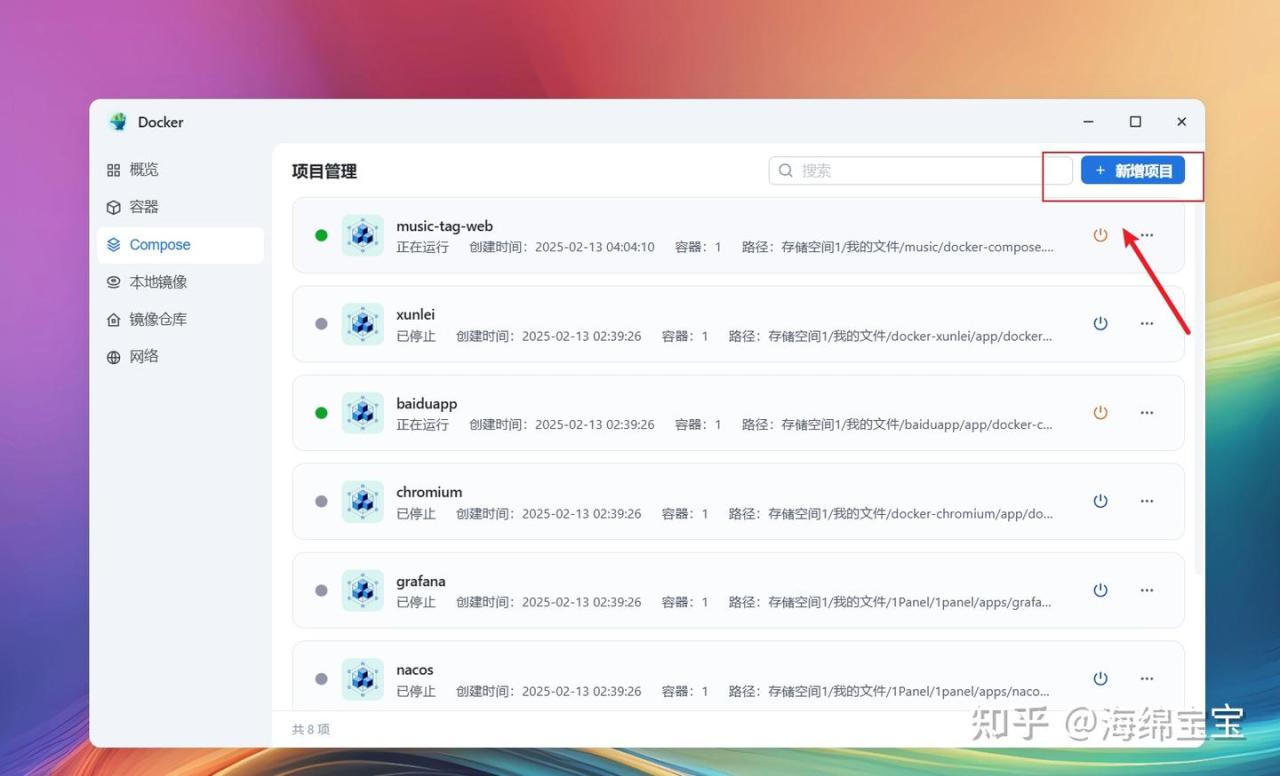The width and height of the screenshot is (1280, 776).
Task: Click the chromium project cube icon
Action: click(x=362, y=501)
